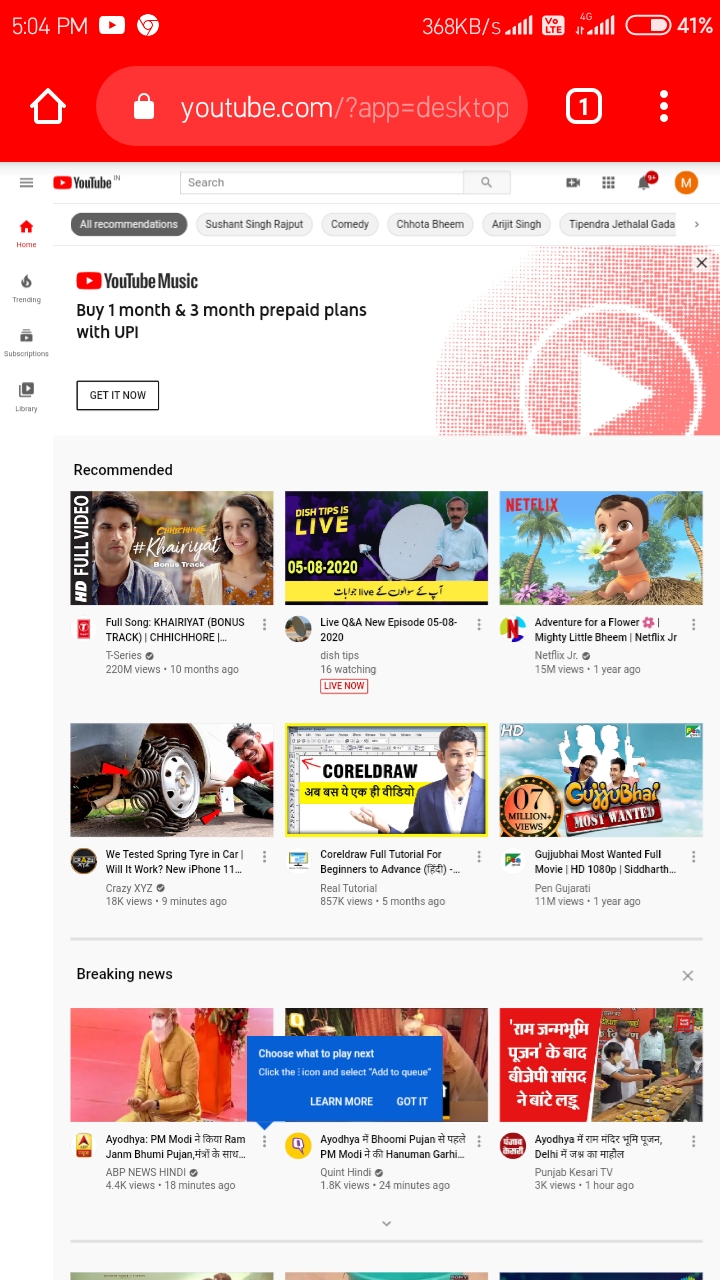The image size is (720, 1280).
Task: Click Real Tutorial channel avatar
Action: (x=298, y=861)
